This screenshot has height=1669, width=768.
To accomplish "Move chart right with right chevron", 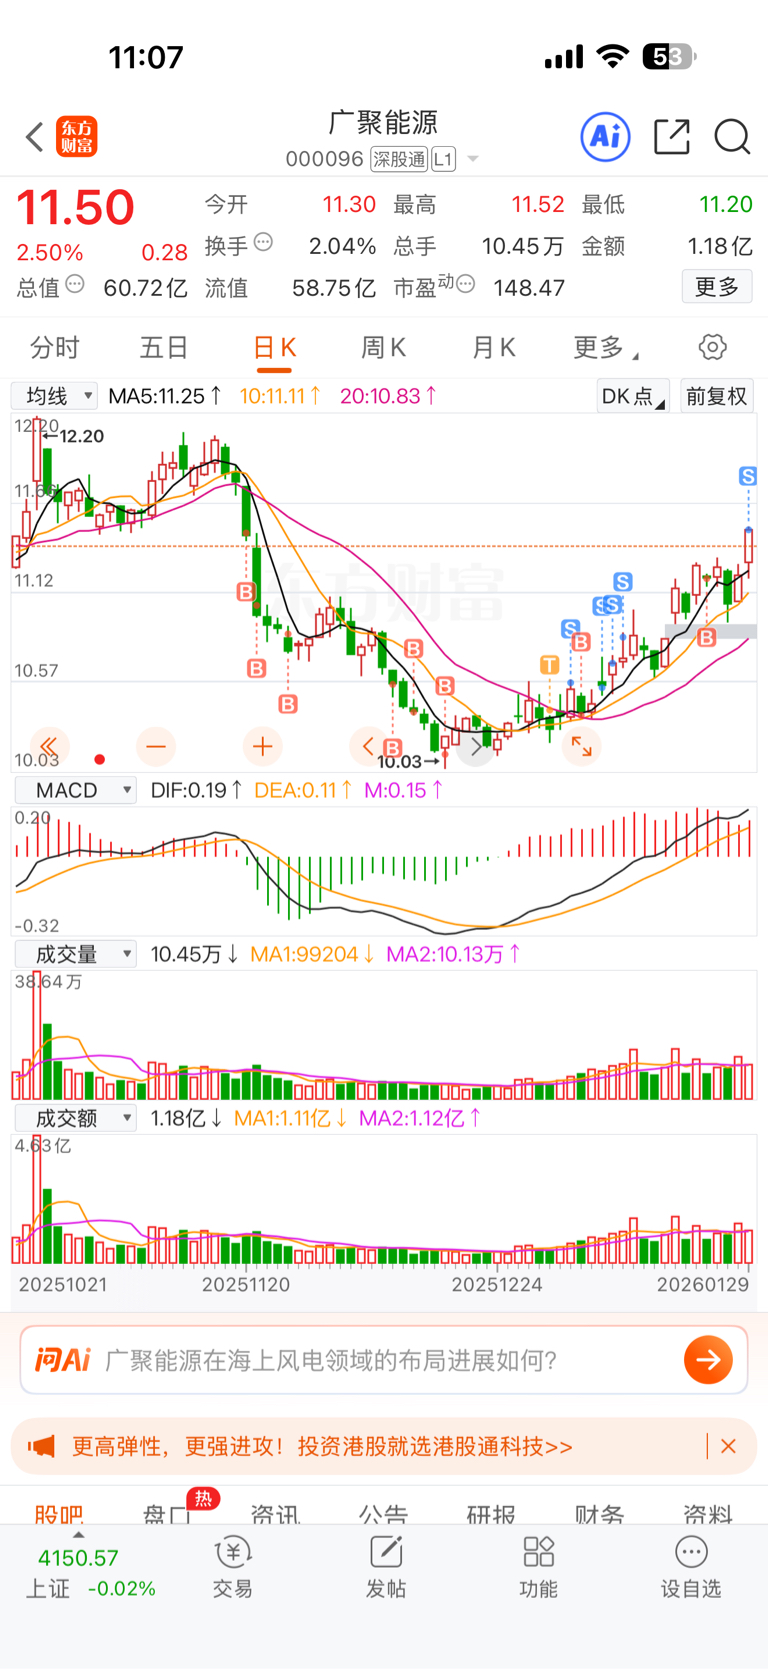I will click(x=475, y=747).
